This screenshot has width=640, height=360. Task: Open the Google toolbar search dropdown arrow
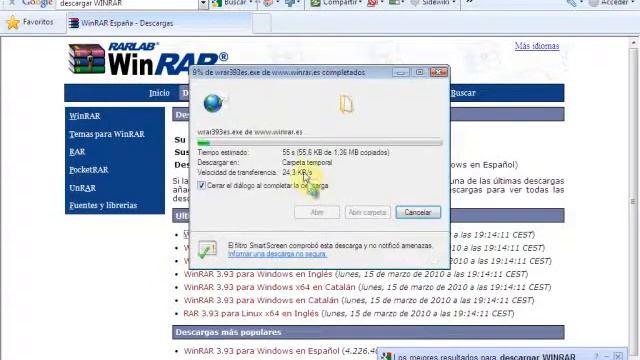pyautogui.click(x=204, y=4)
